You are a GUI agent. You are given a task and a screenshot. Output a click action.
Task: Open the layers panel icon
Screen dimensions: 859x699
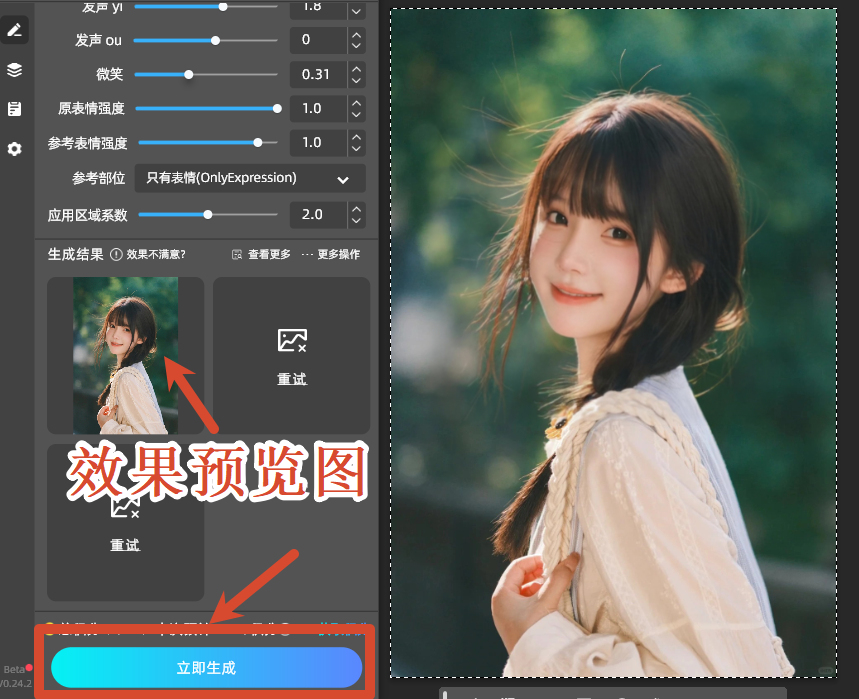click(14, 70)
